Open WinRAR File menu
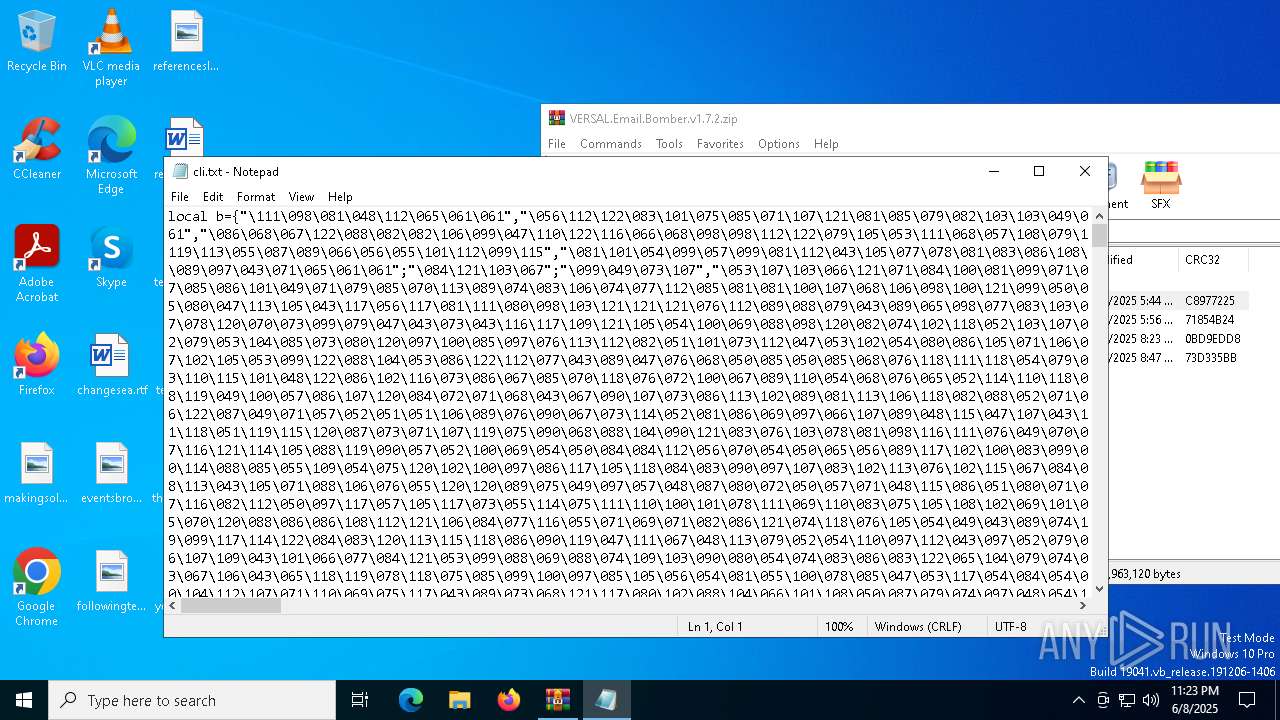 557,144
